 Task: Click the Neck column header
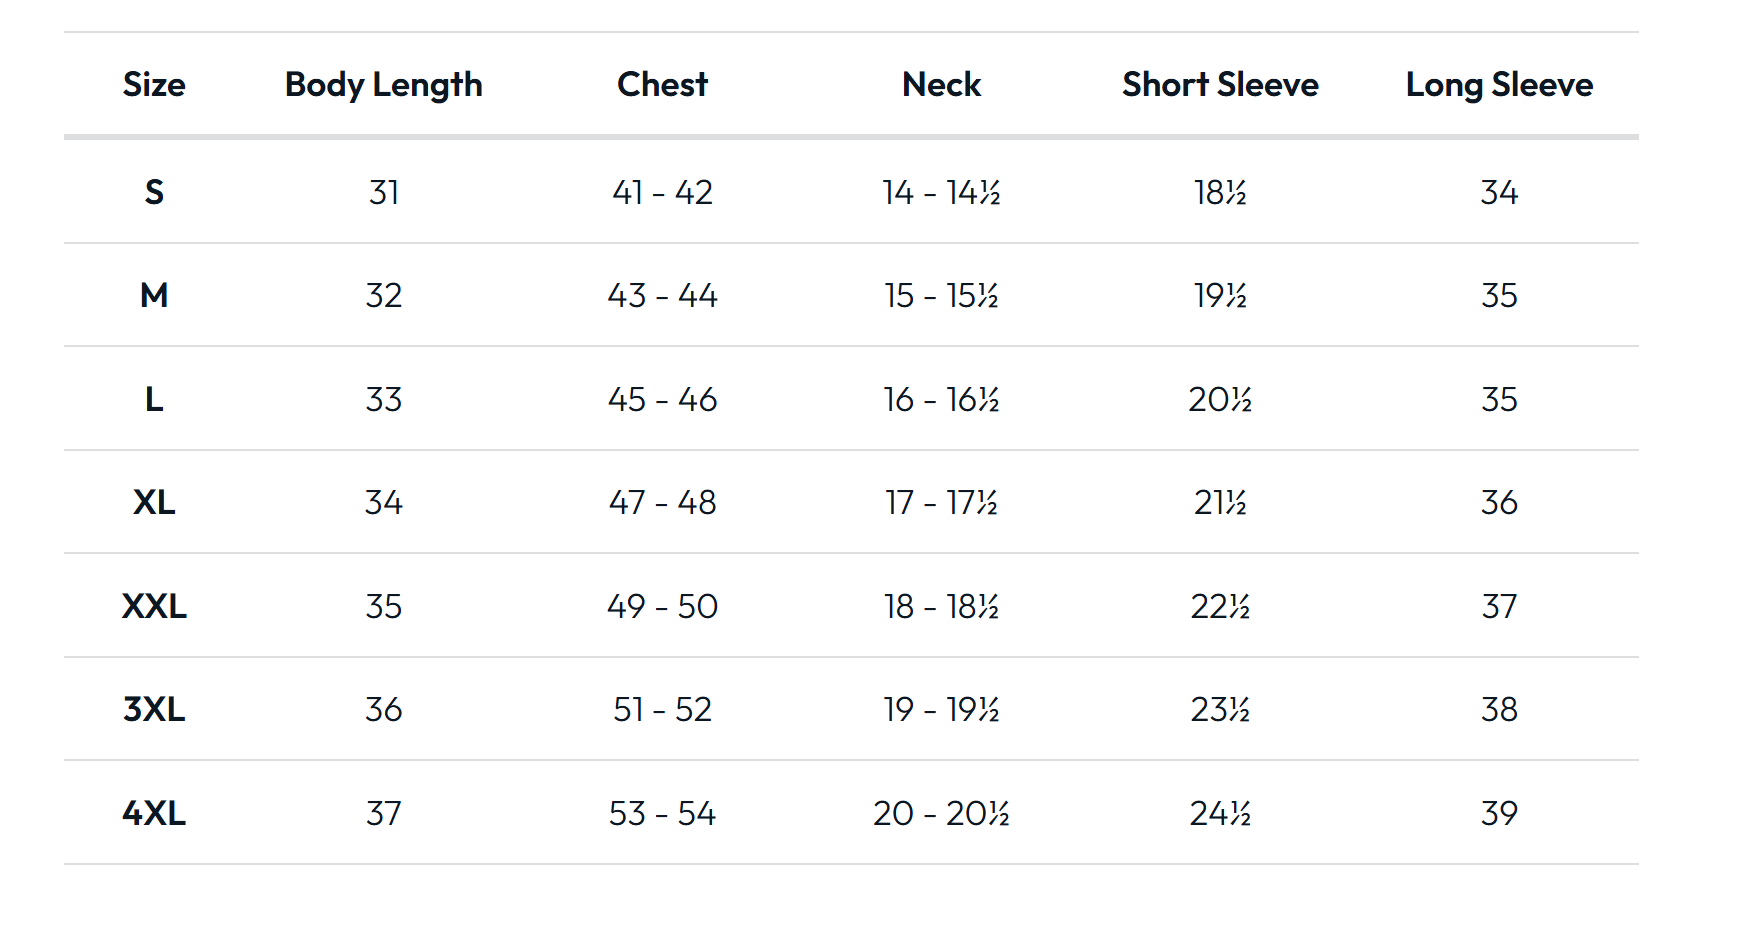[941, 85]
